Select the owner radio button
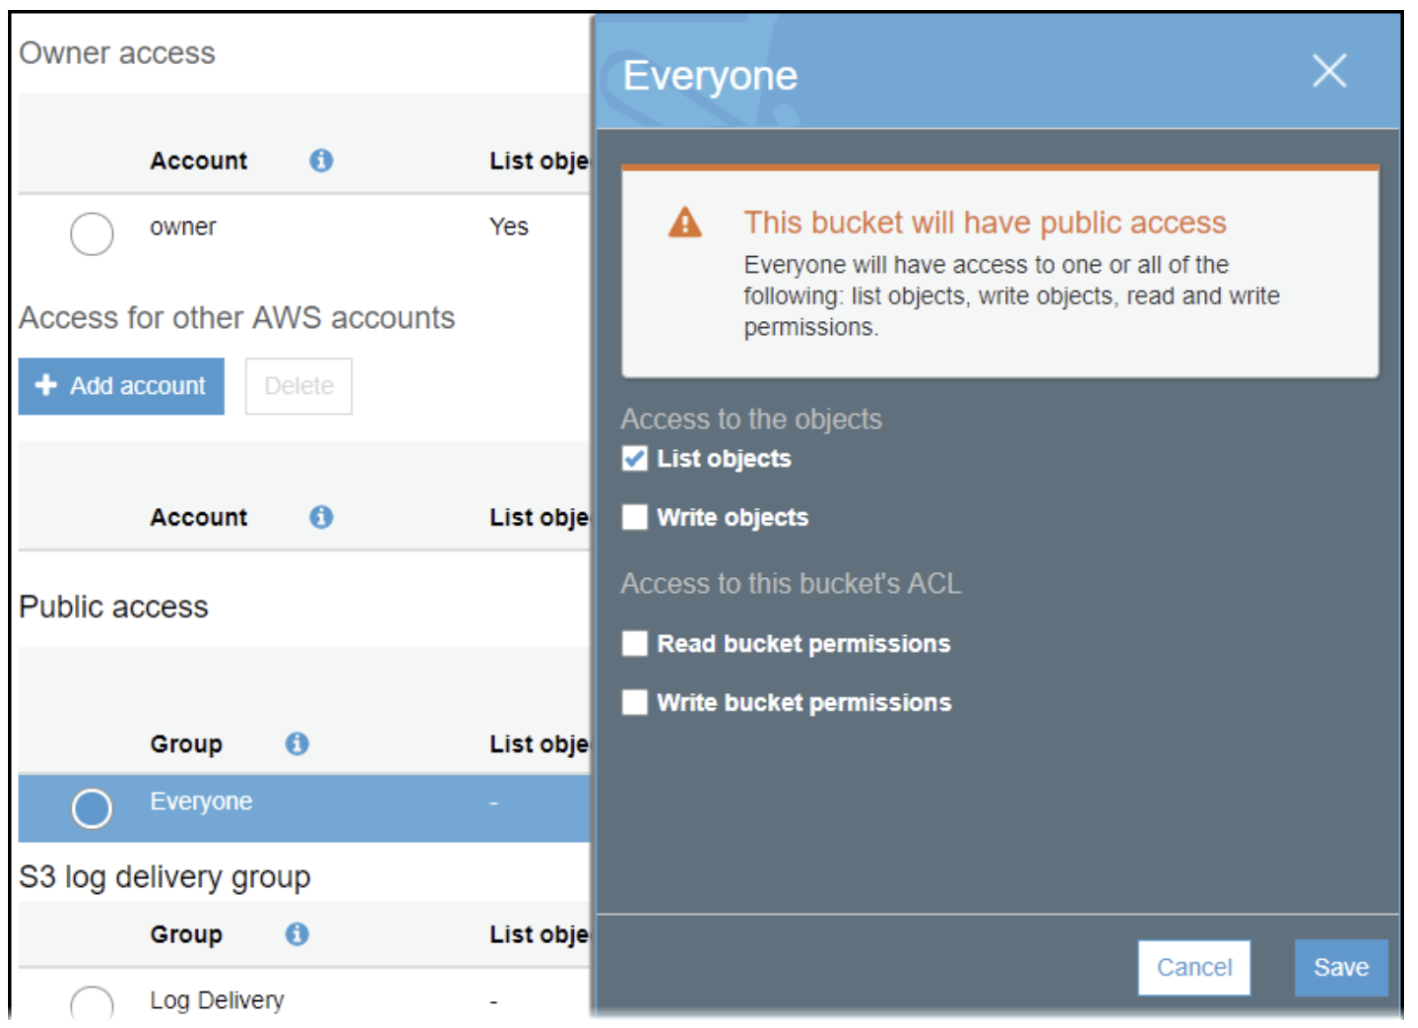This screenshot has height=1028, width=1418. [x=92, y=234]
